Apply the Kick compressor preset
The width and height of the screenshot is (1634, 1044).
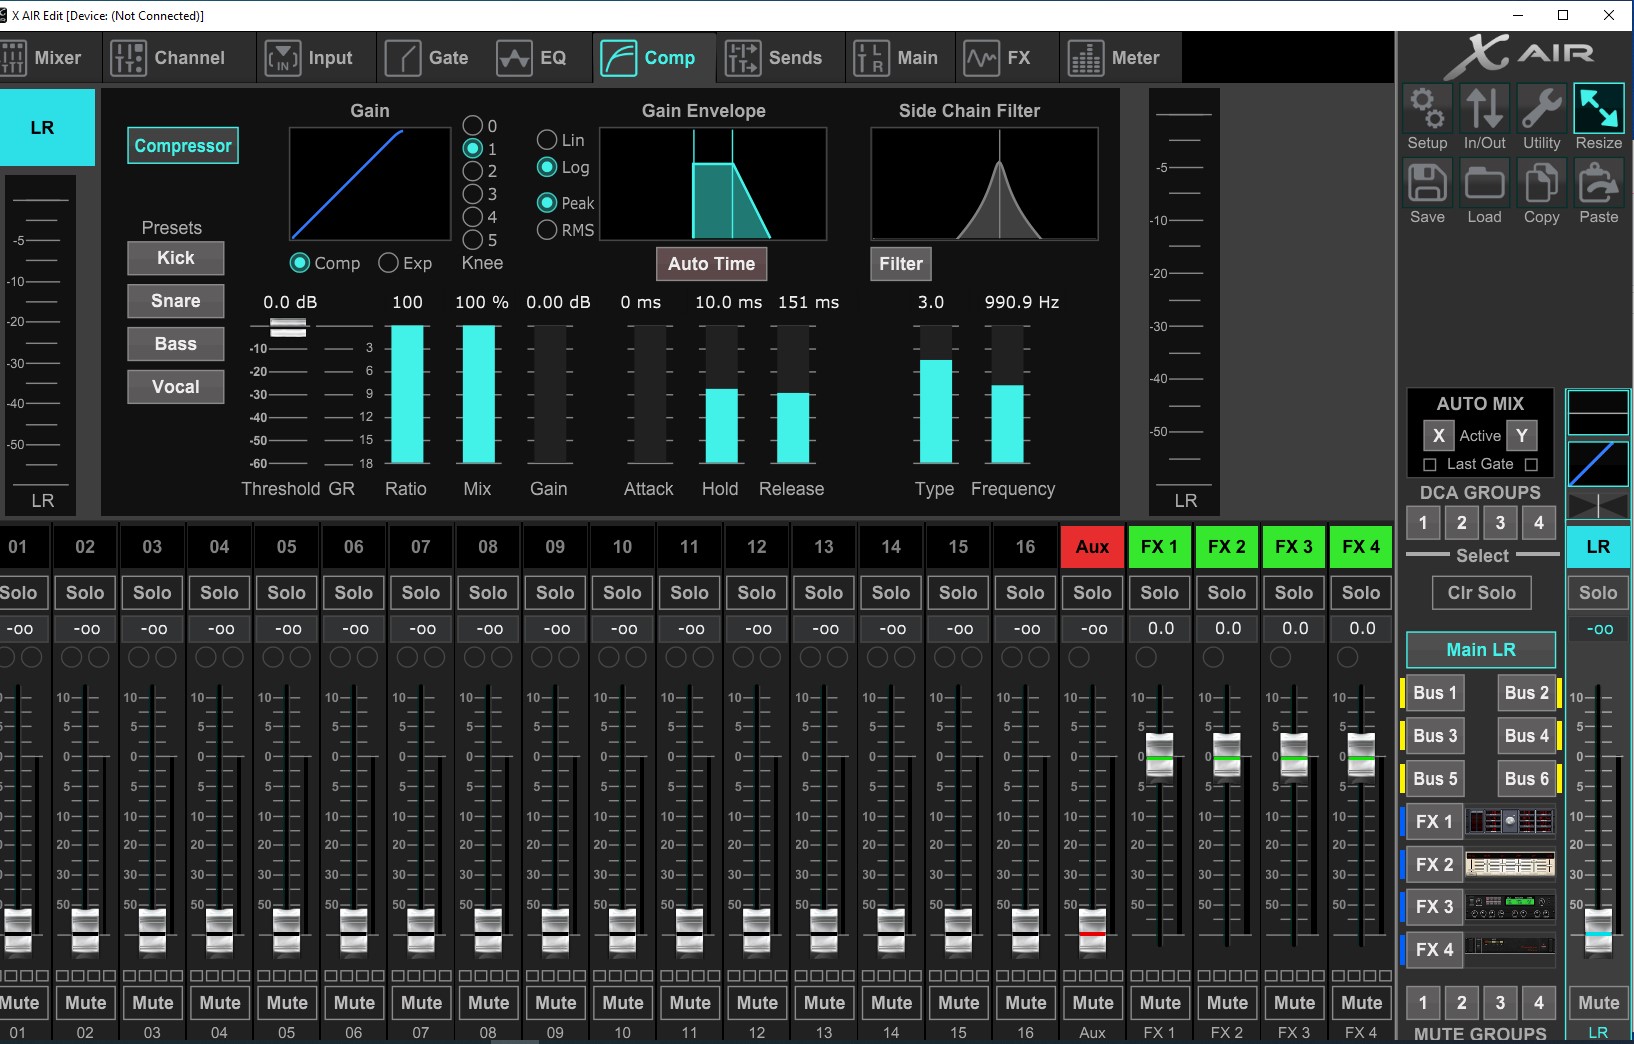click(x=175, y=258)
